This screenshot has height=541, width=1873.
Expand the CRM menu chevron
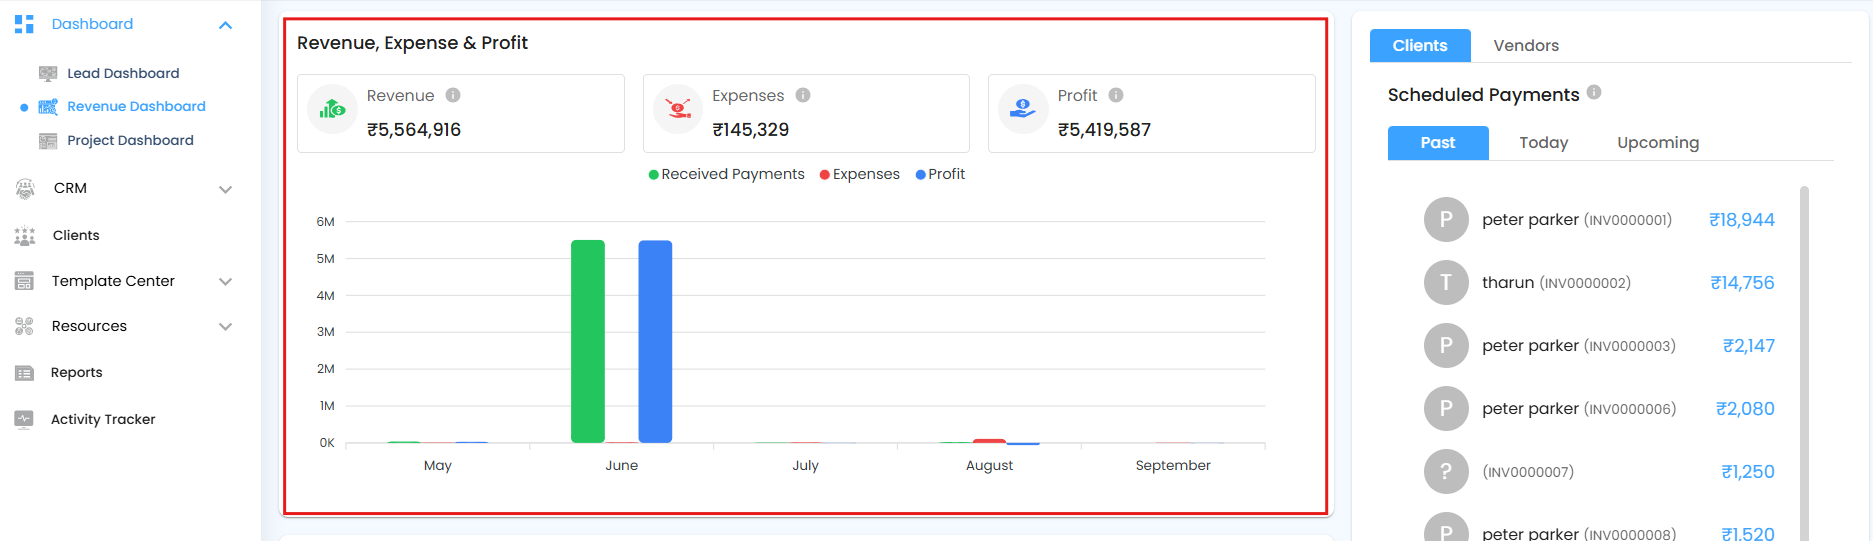[226, 189]
